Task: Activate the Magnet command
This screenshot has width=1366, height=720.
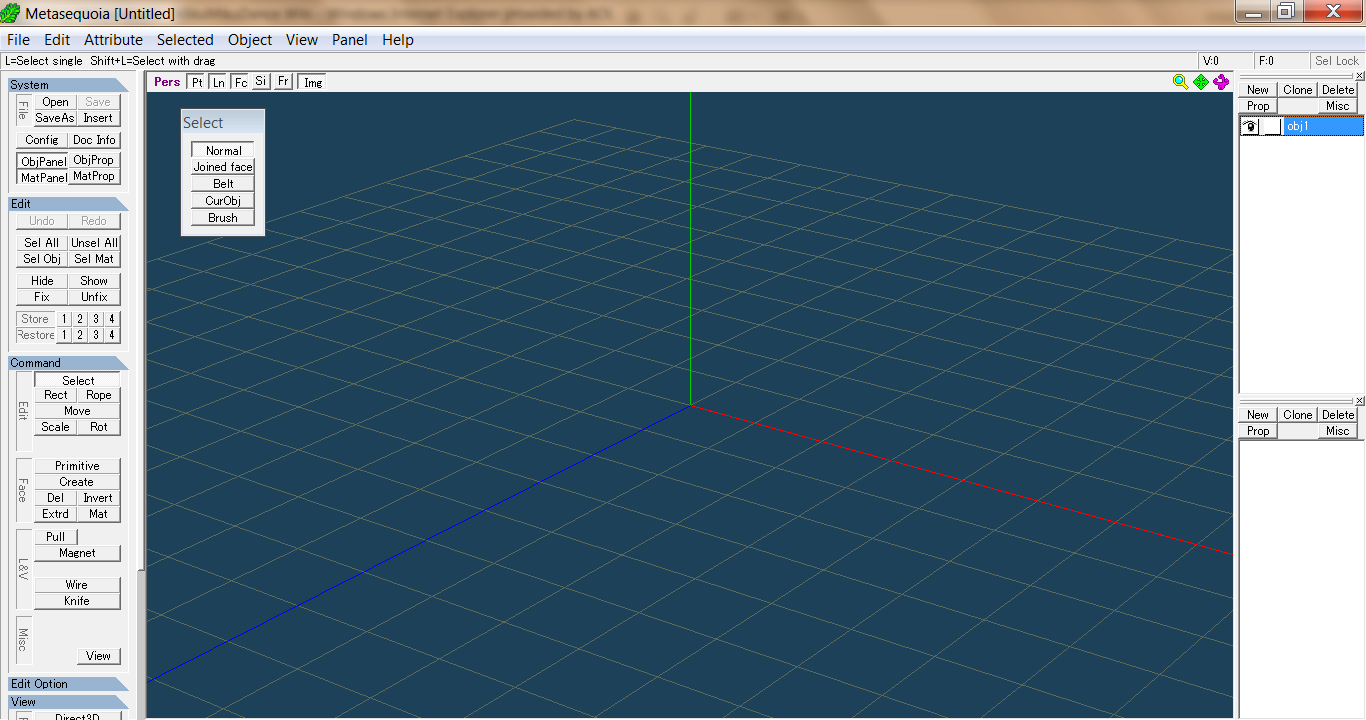Action: pyautogui.click(x=77, y=553)
